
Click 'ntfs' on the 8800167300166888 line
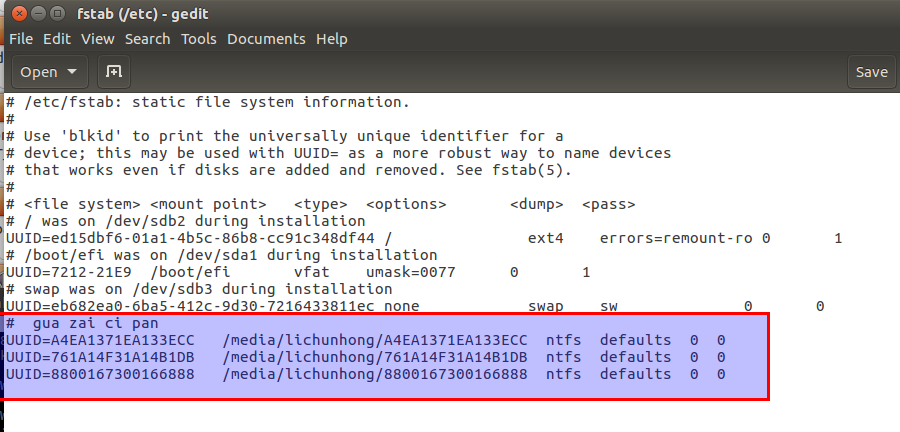(563, 374)
